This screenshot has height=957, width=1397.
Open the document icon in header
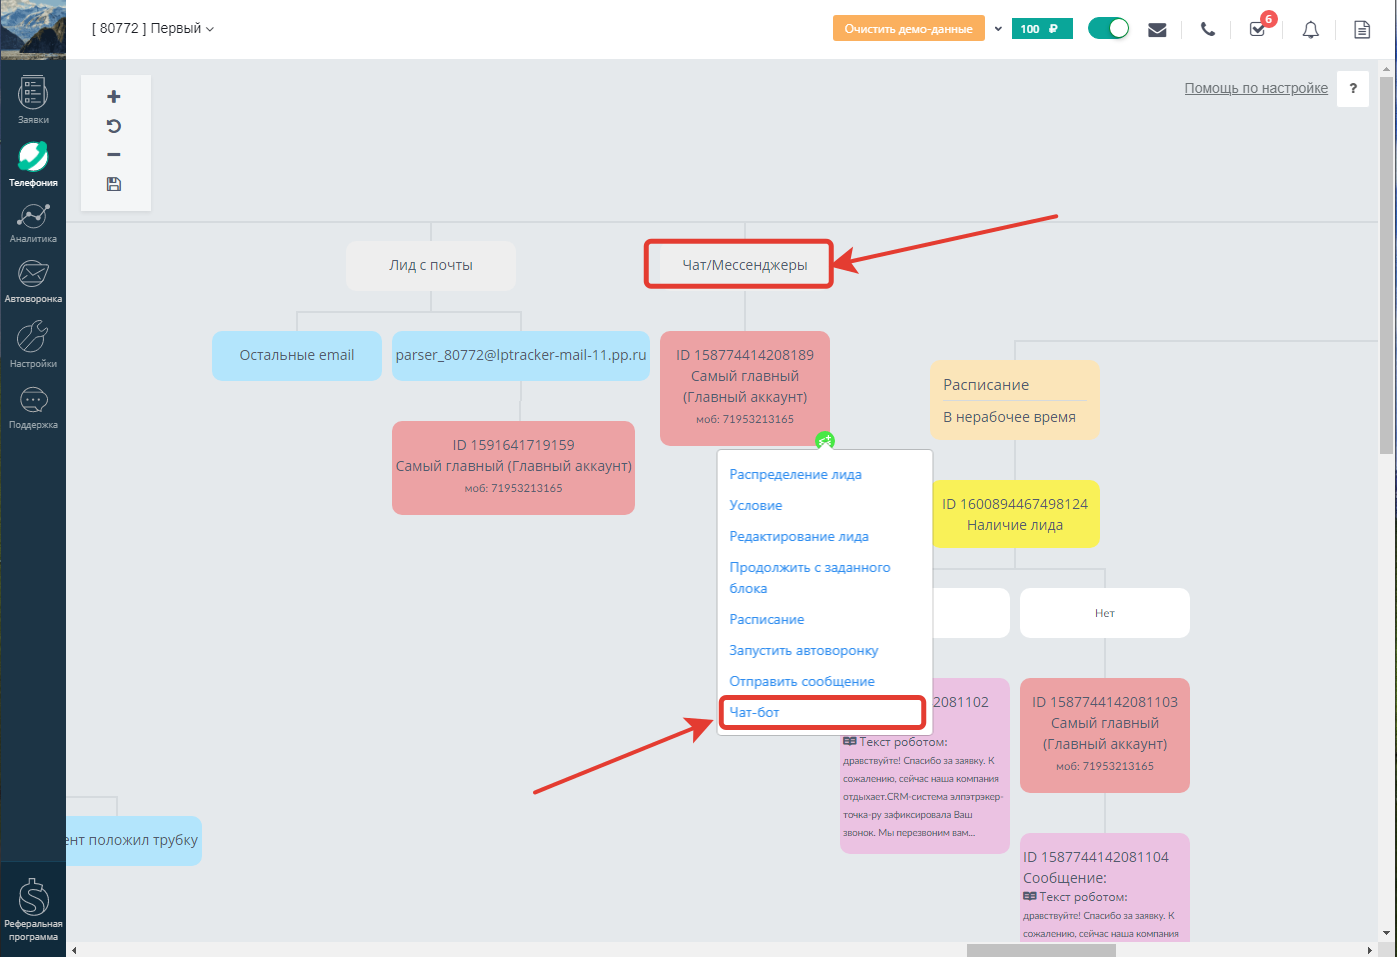1362,29
